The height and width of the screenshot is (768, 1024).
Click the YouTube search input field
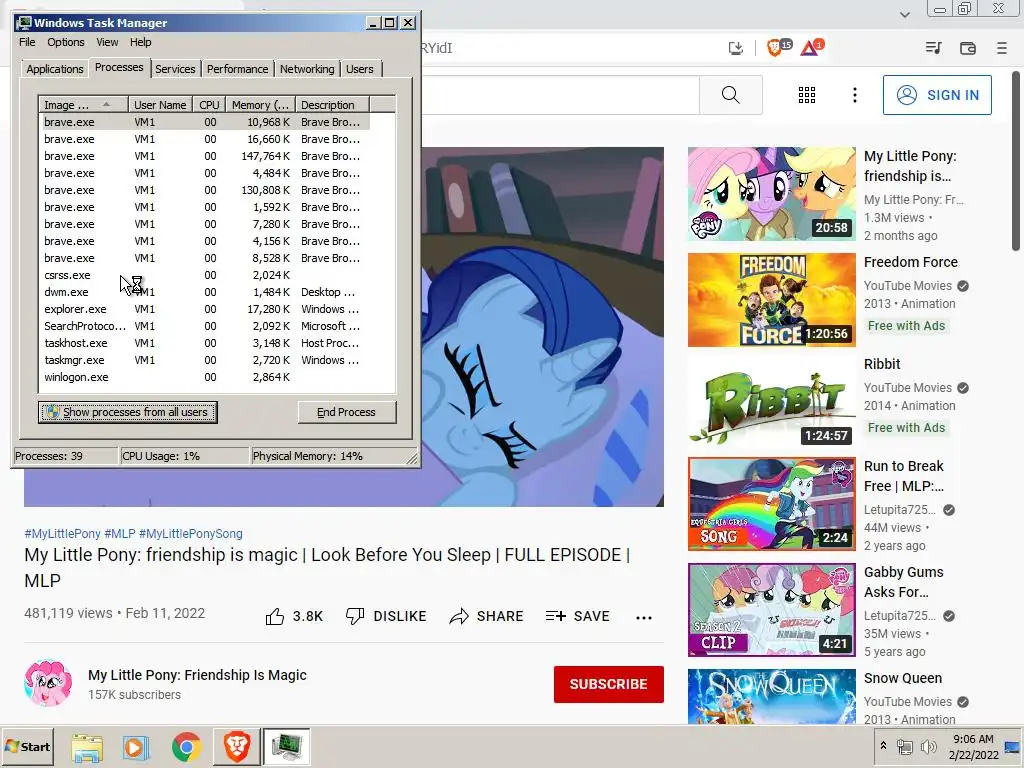pos(560,95)
